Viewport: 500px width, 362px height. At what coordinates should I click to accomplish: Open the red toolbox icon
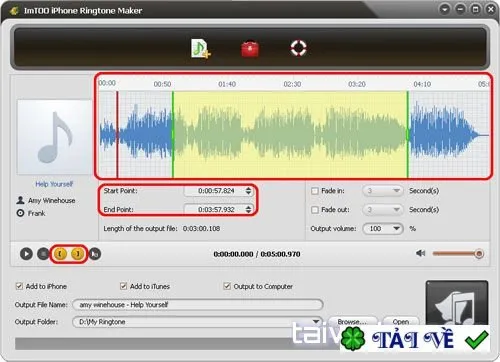pyautogui.click(x=250, y=49)
